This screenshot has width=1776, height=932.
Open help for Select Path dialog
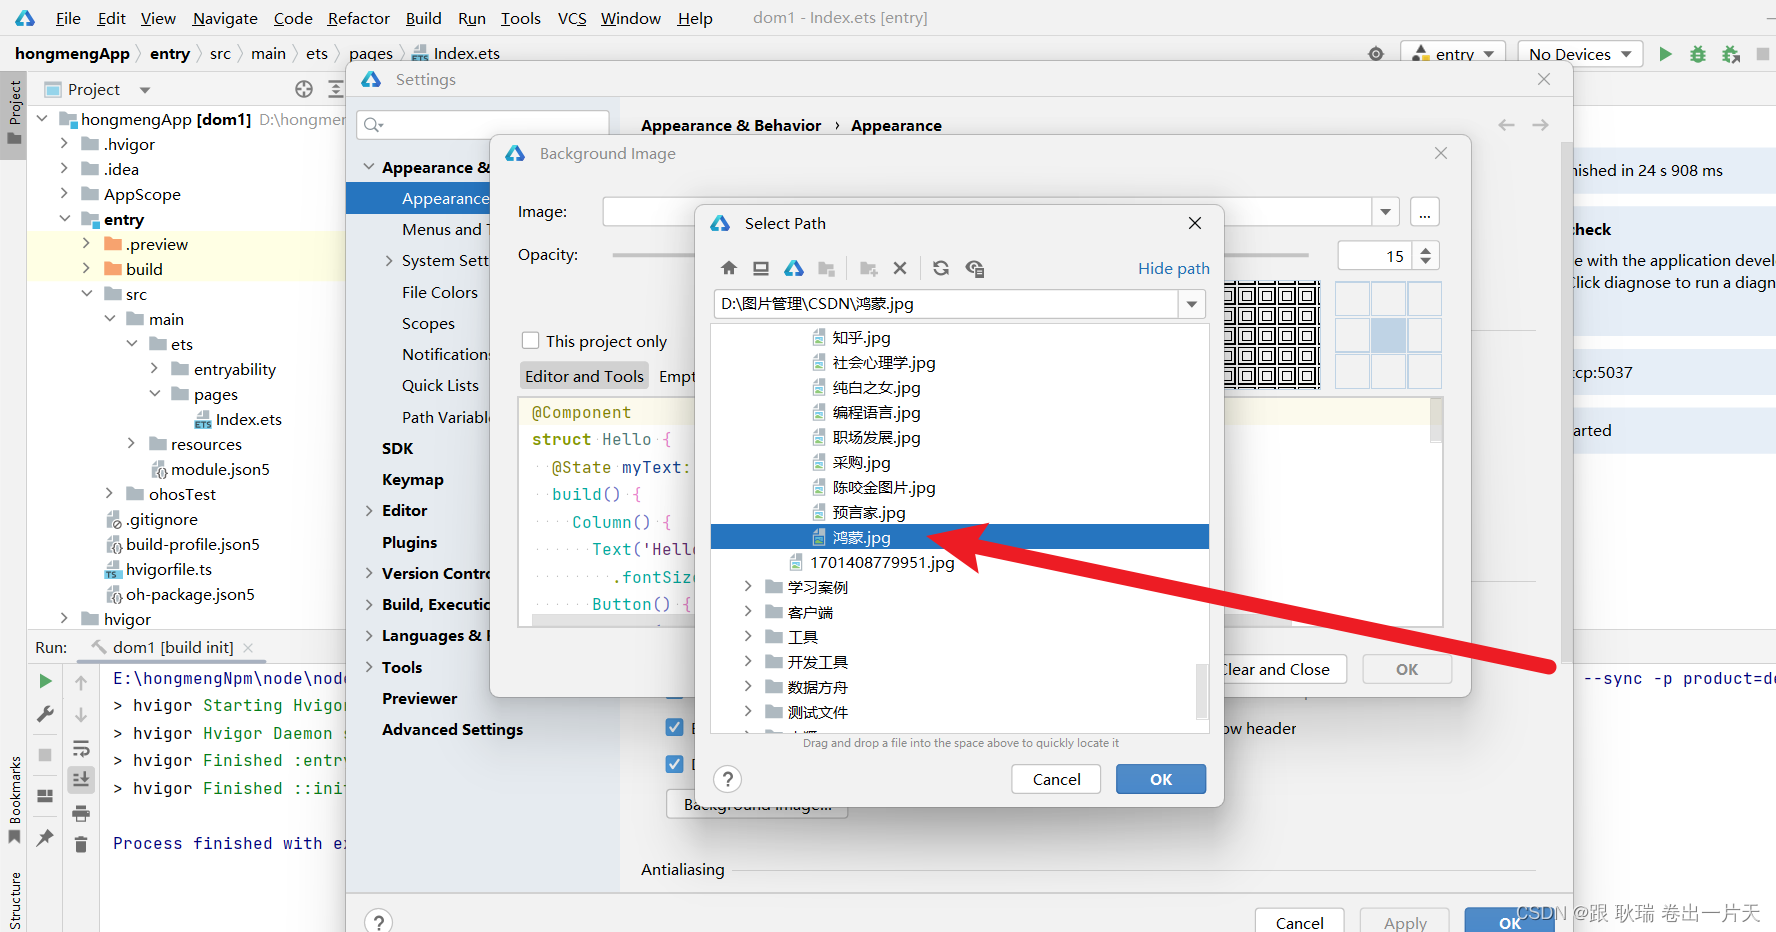[x=728, y=779]
